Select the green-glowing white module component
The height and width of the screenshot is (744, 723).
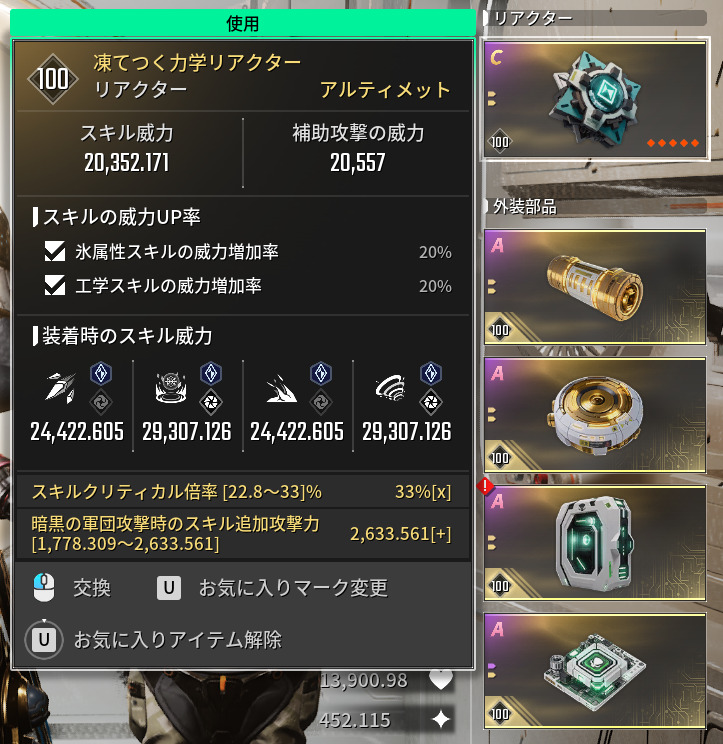(x=595, y=543)
